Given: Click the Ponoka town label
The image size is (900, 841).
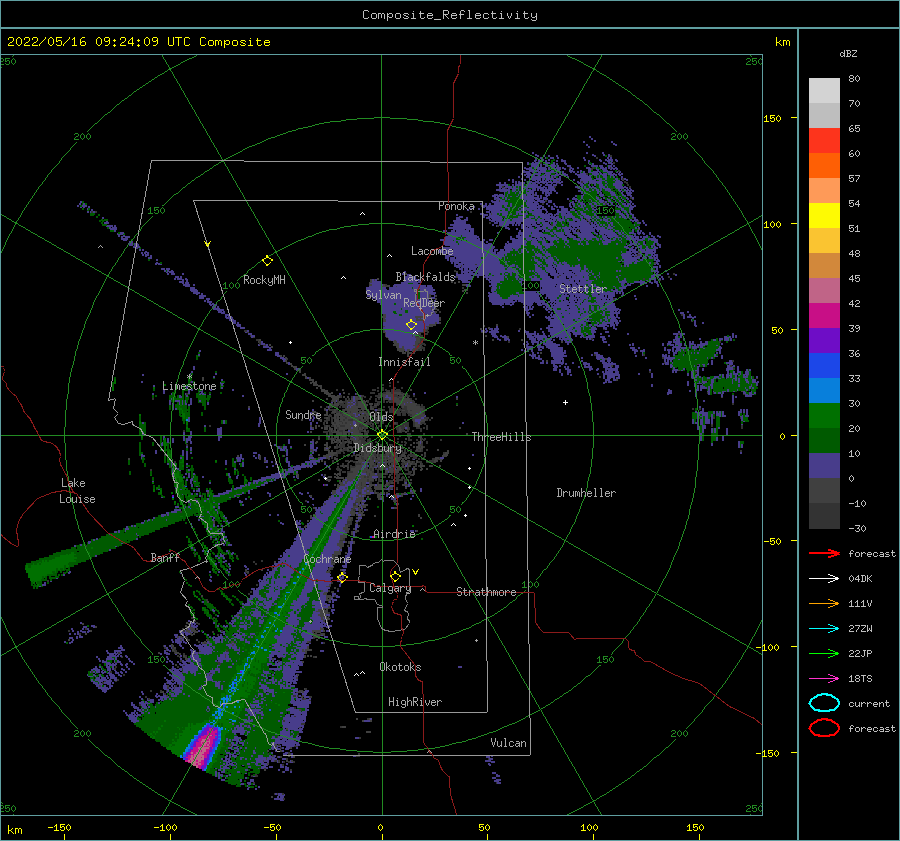Looking at the screenshot, I should (456, 206).
